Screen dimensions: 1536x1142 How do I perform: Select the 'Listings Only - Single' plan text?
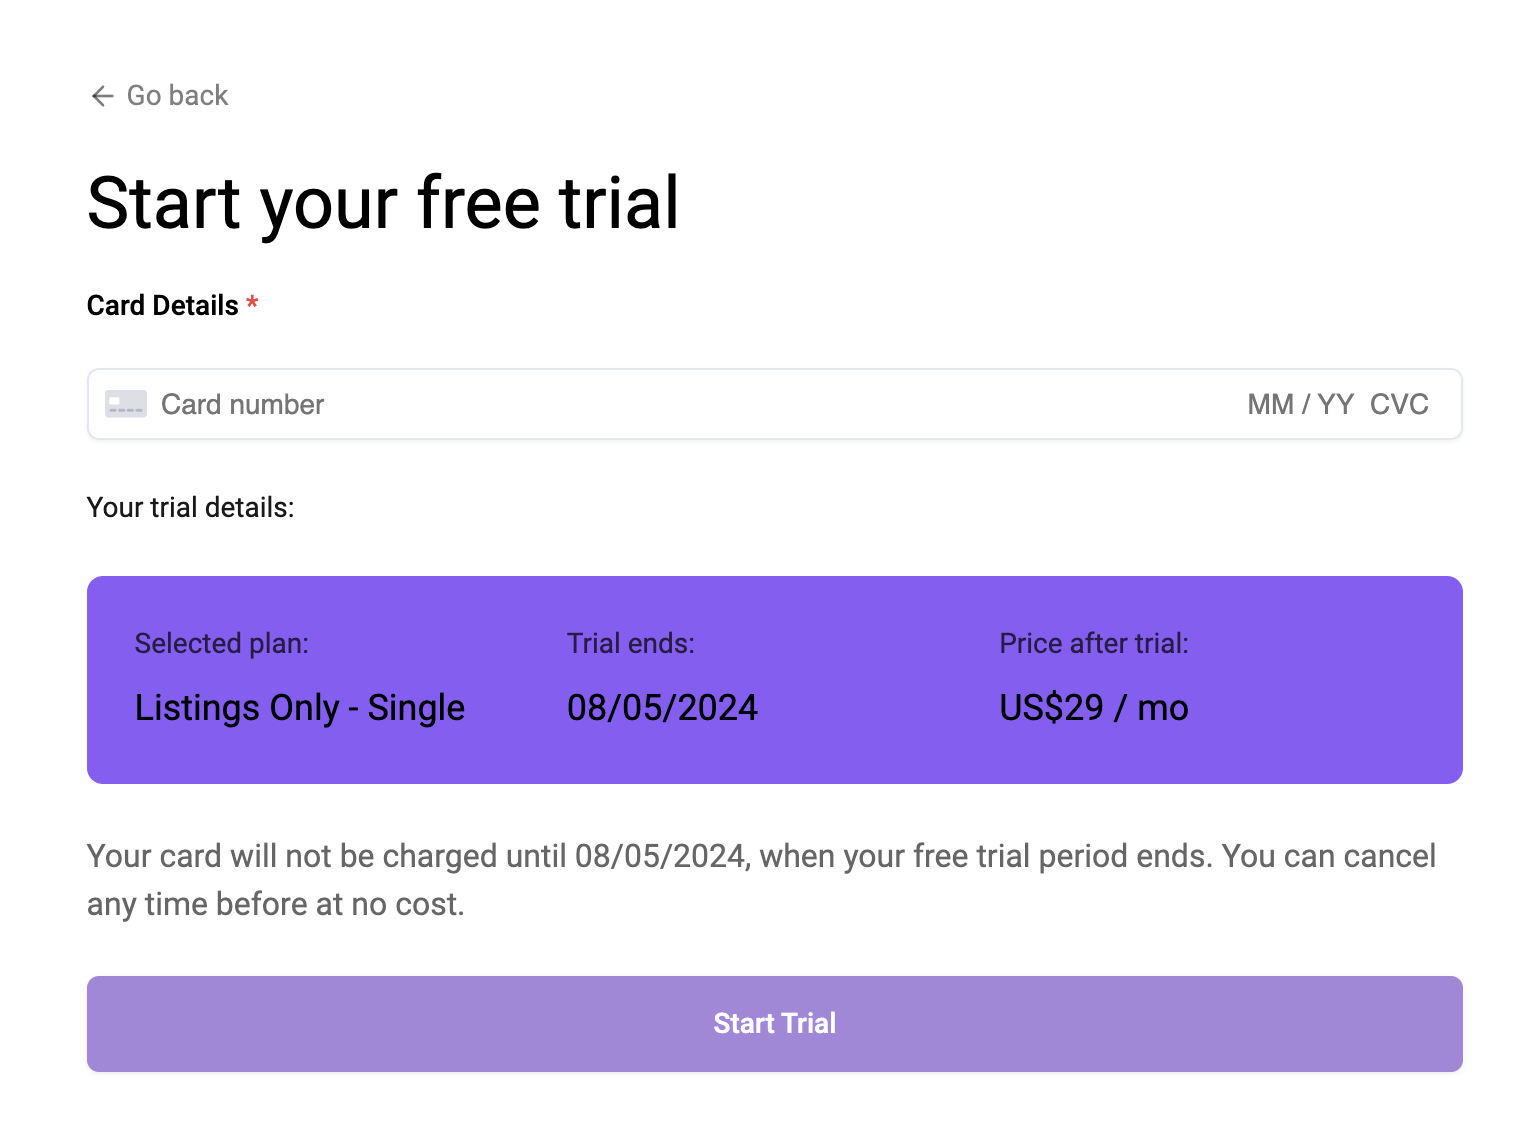[x=299, y=708]
